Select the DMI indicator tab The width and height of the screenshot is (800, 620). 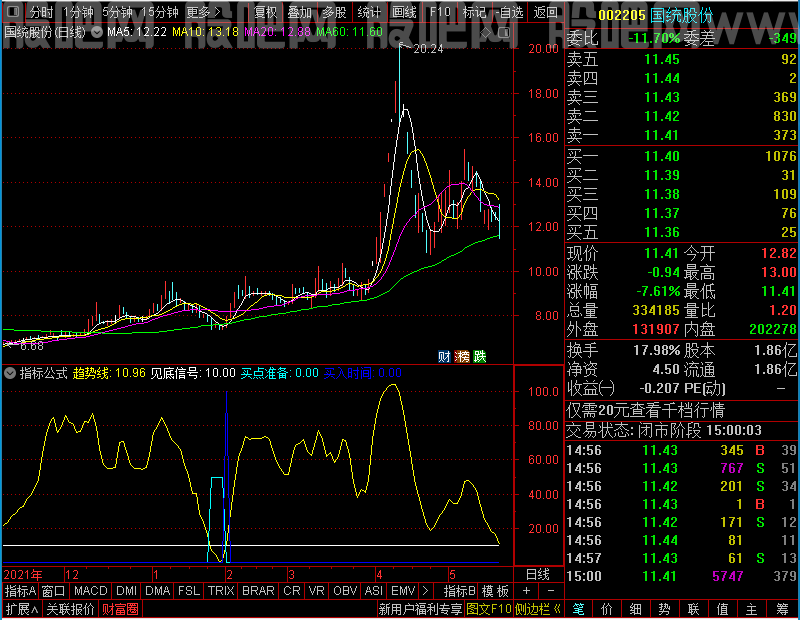pos(126,591)
